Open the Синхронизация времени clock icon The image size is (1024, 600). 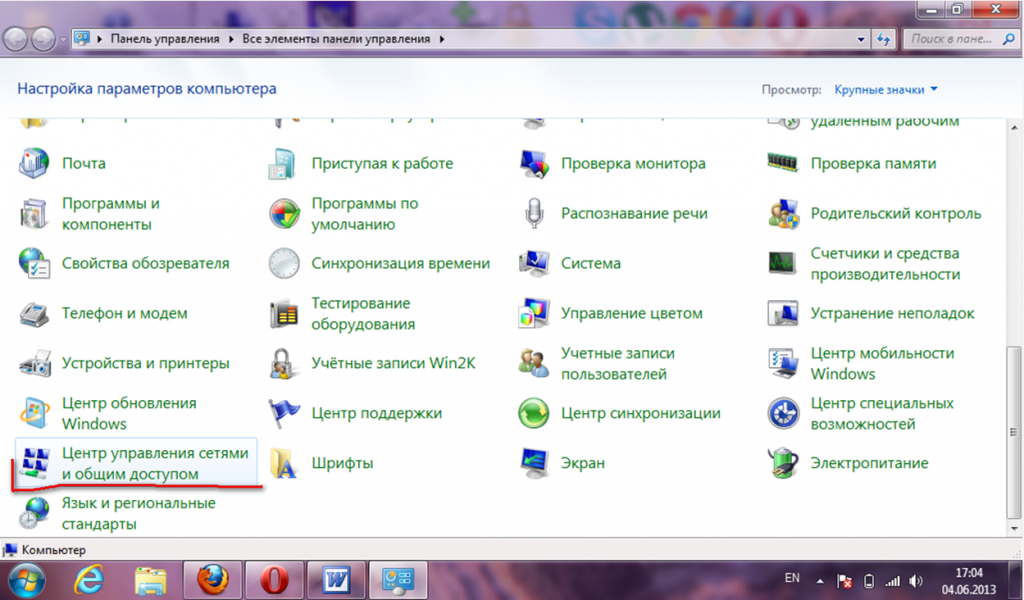(x=284, y=263)
